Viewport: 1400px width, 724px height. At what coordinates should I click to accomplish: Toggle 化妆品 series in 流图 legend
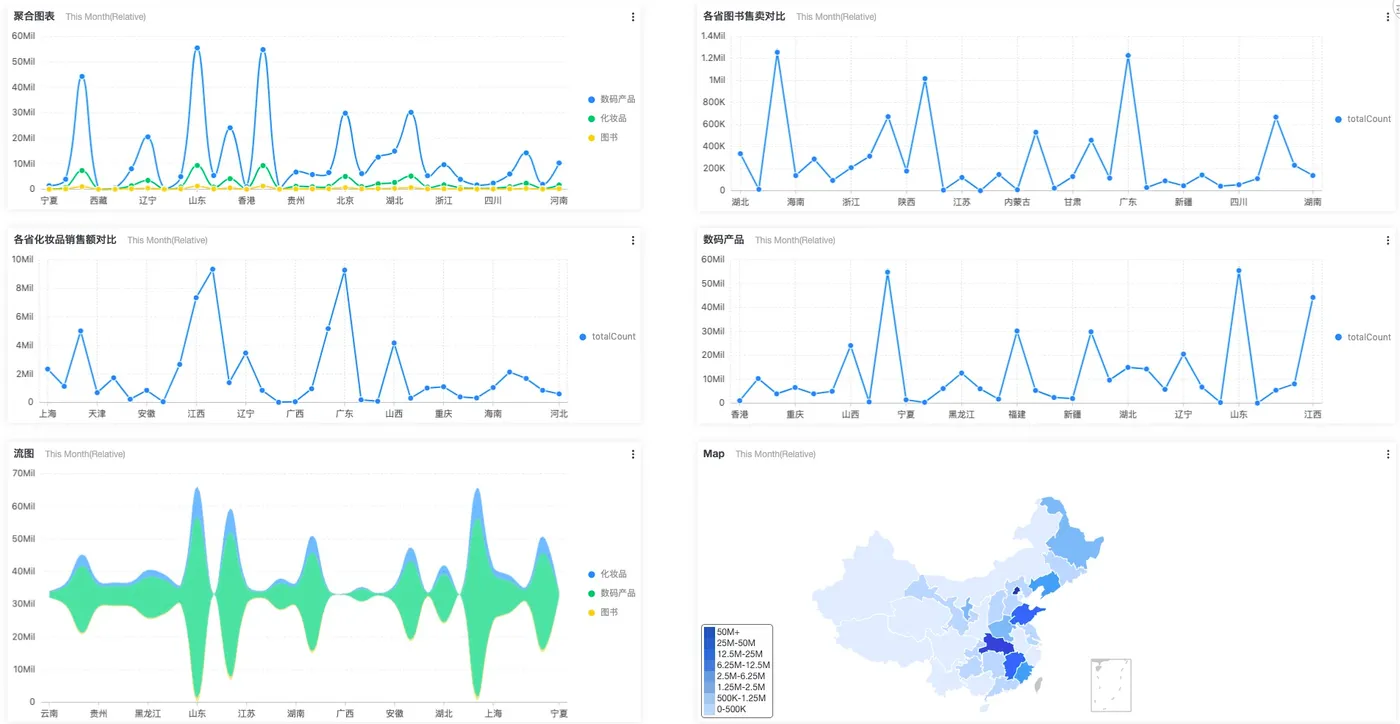point(607,574)
